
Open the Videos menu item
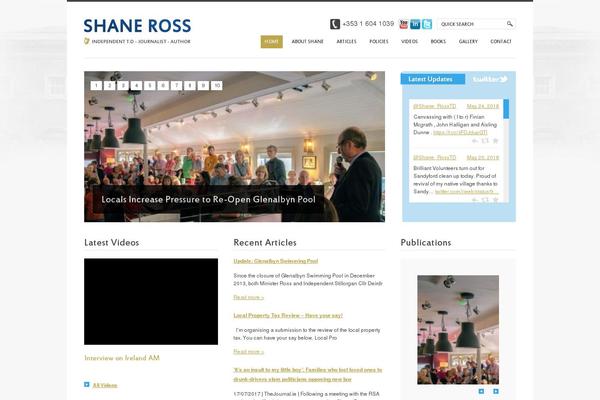coord(409,42)
